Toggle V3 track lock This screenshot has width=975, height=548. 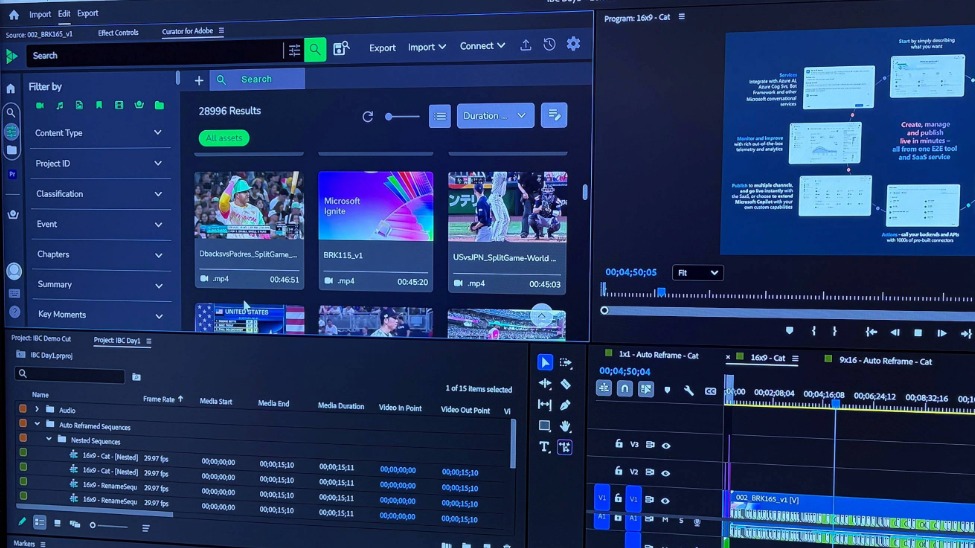point(618,444)
